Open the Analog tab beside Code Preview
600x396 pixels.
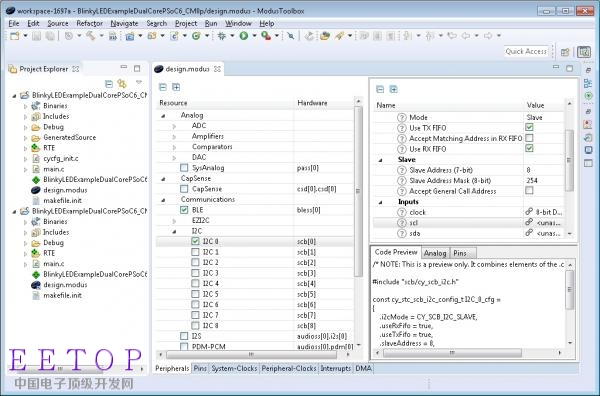tap(435, 253)
